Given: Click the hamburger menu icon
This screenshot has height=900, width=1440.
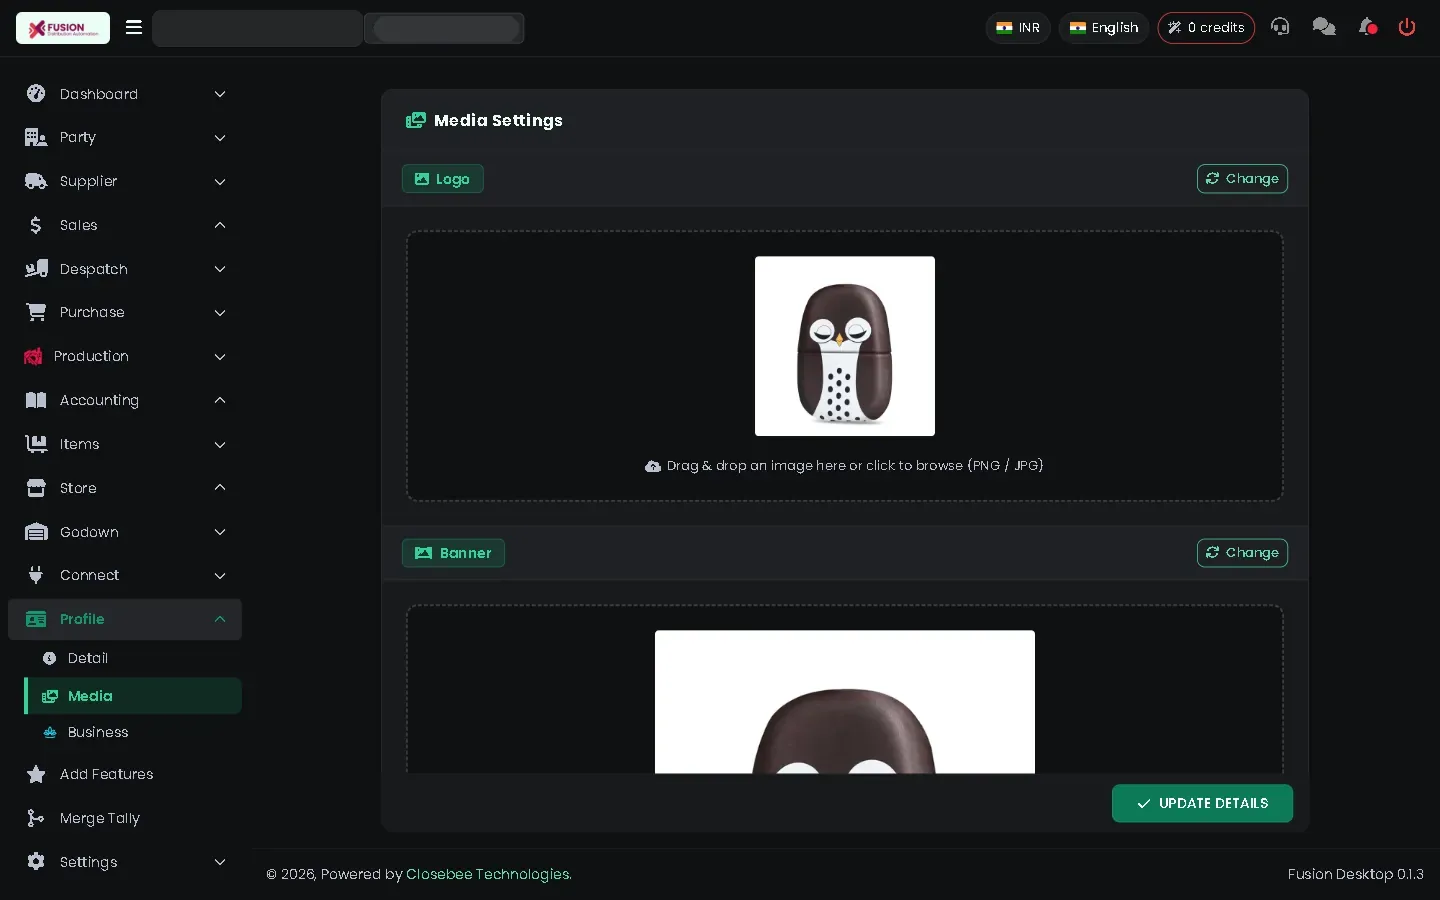Looking at the screenshot, I should point(134,28).
